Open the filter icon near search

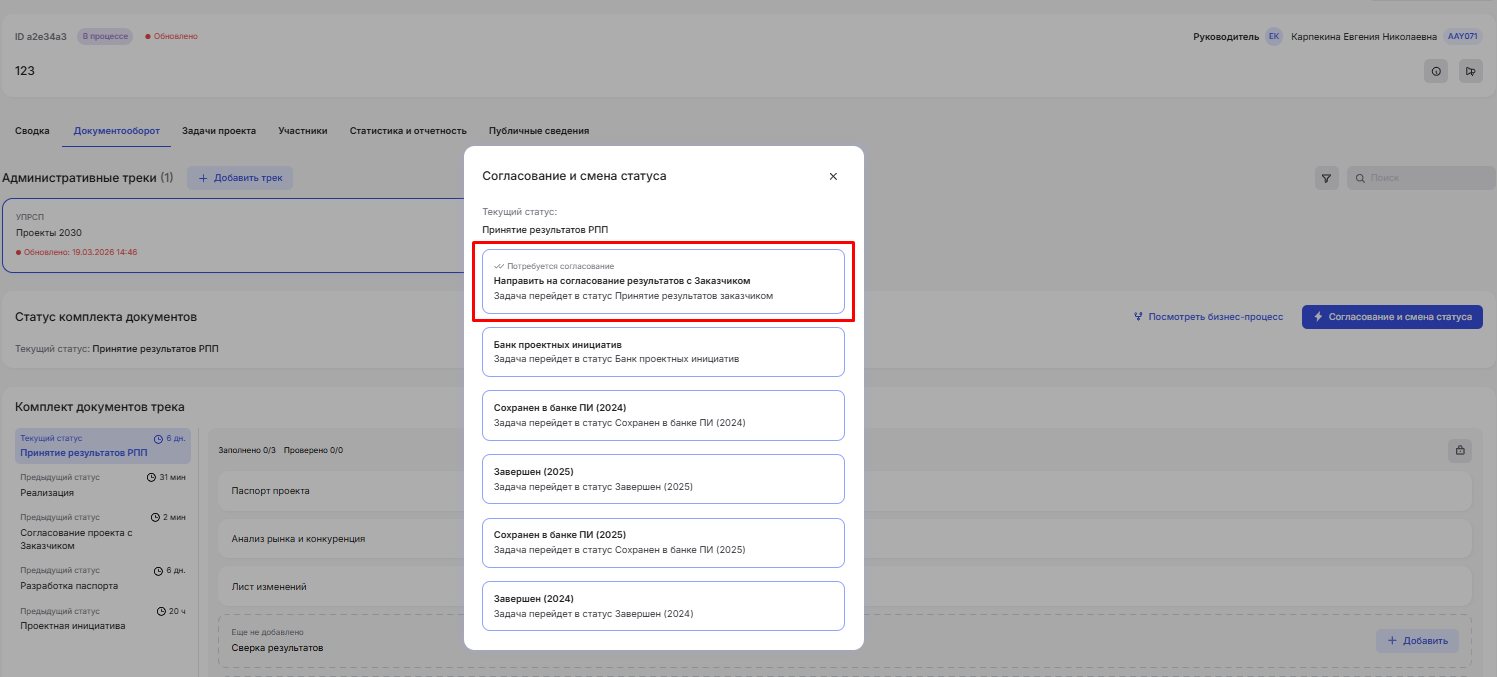click(x=1326, y=178)
